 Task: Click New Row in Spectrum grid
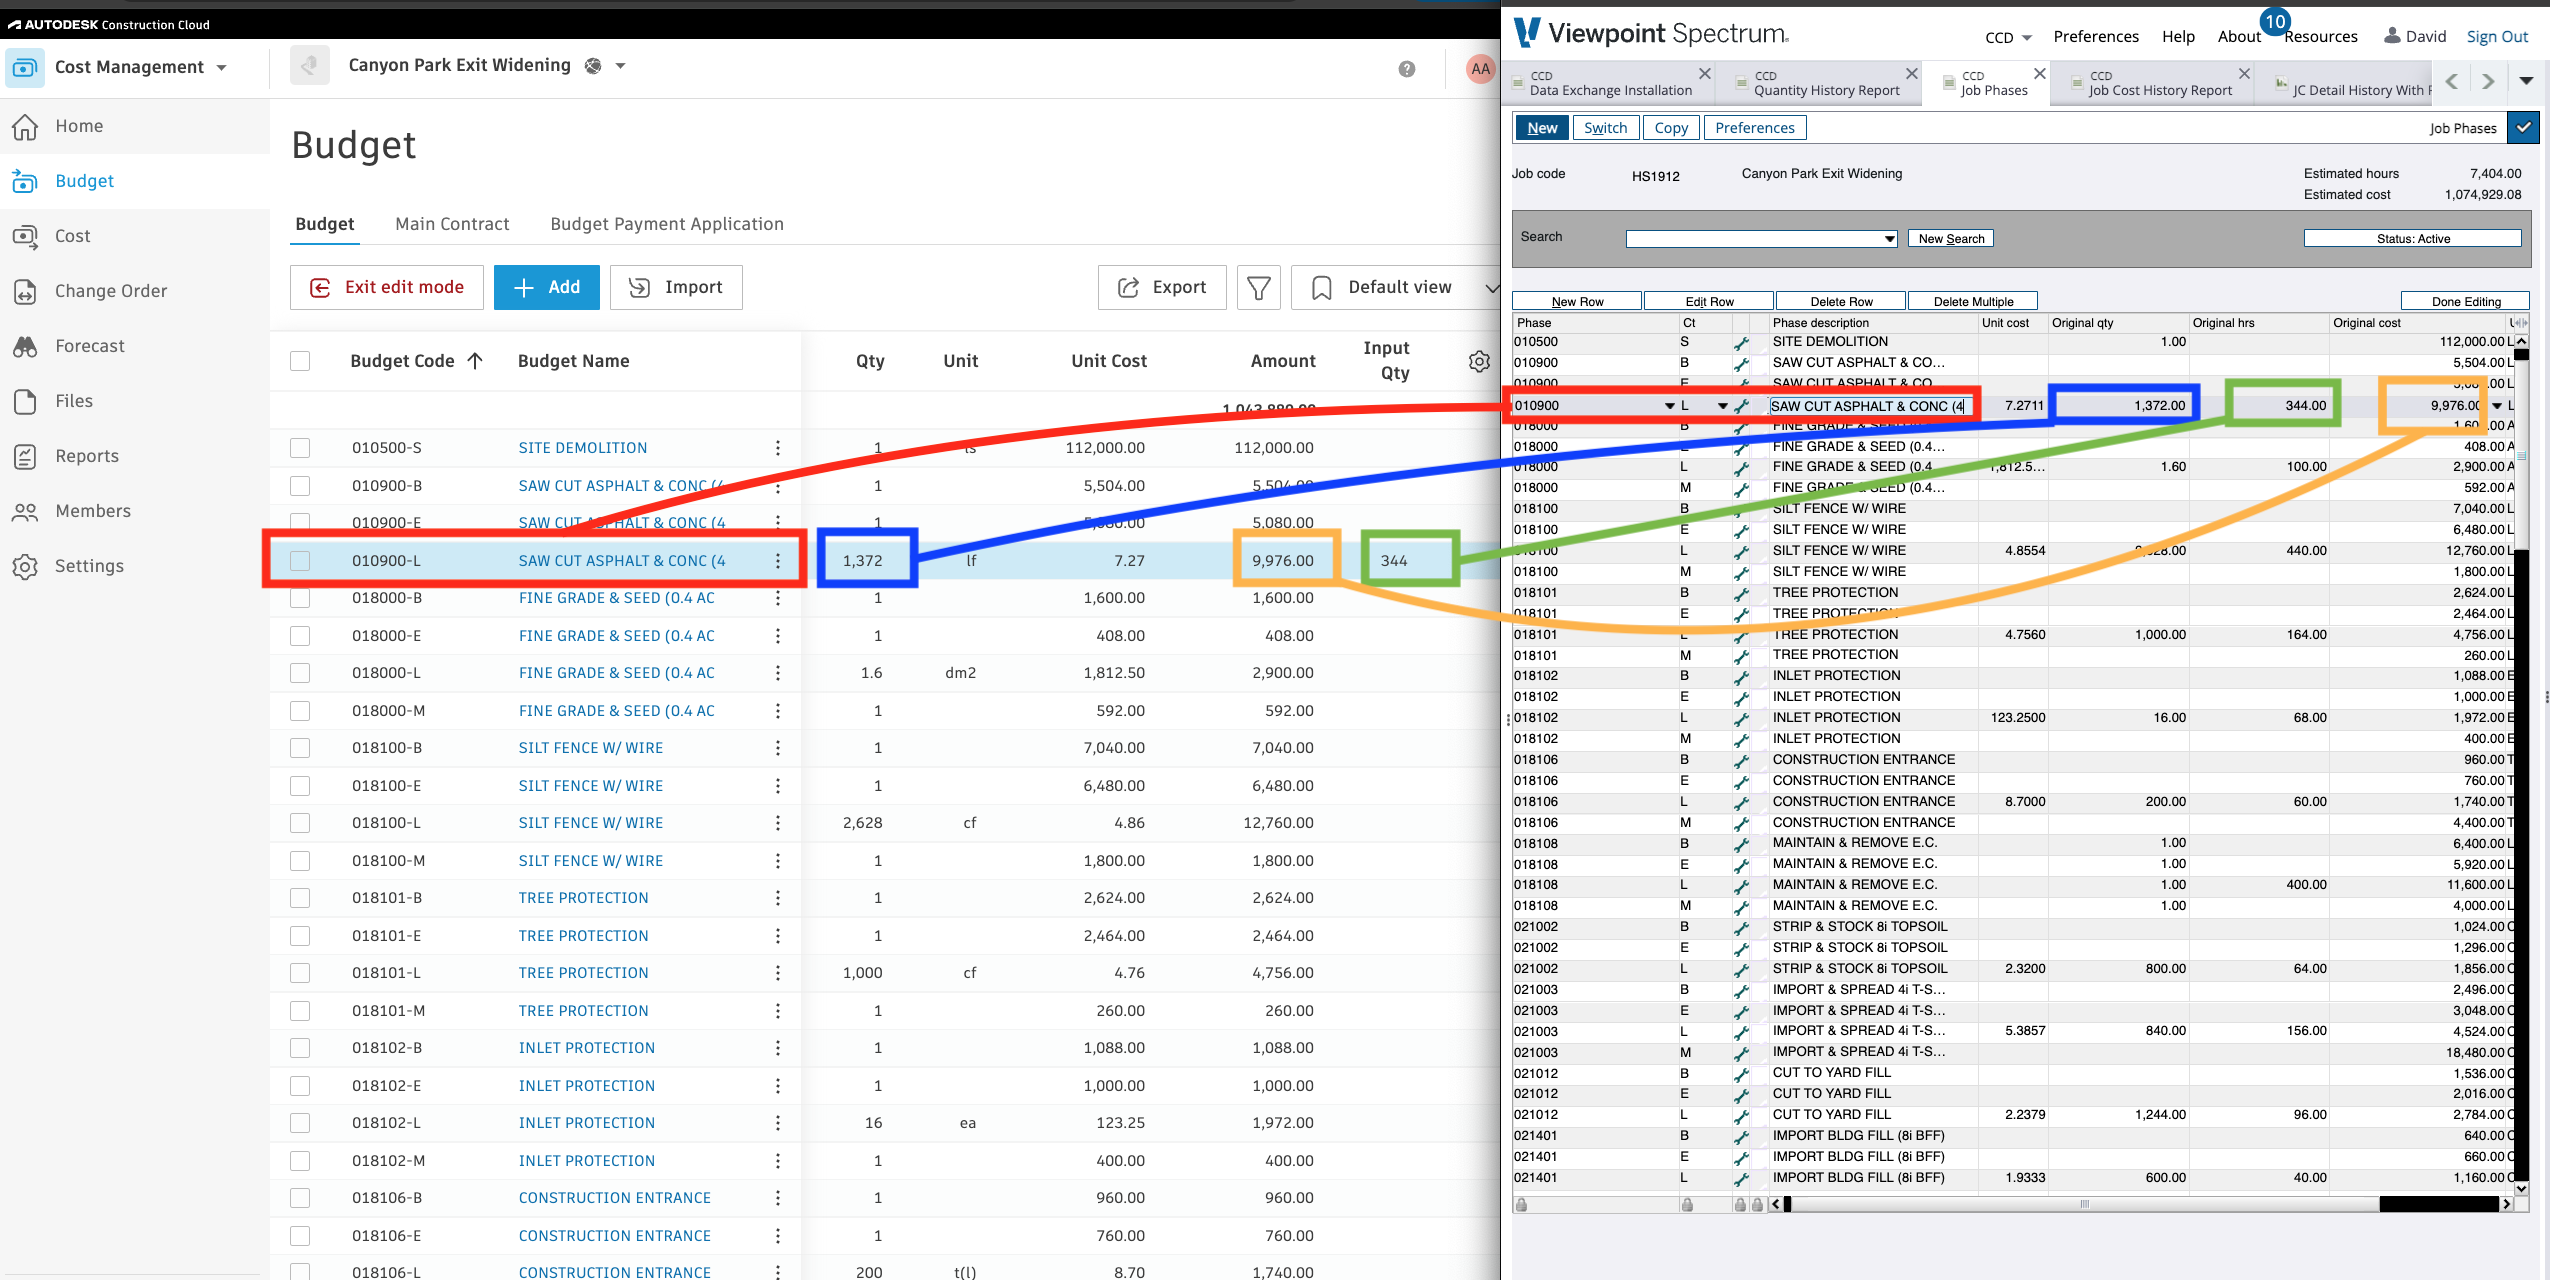1577,301
